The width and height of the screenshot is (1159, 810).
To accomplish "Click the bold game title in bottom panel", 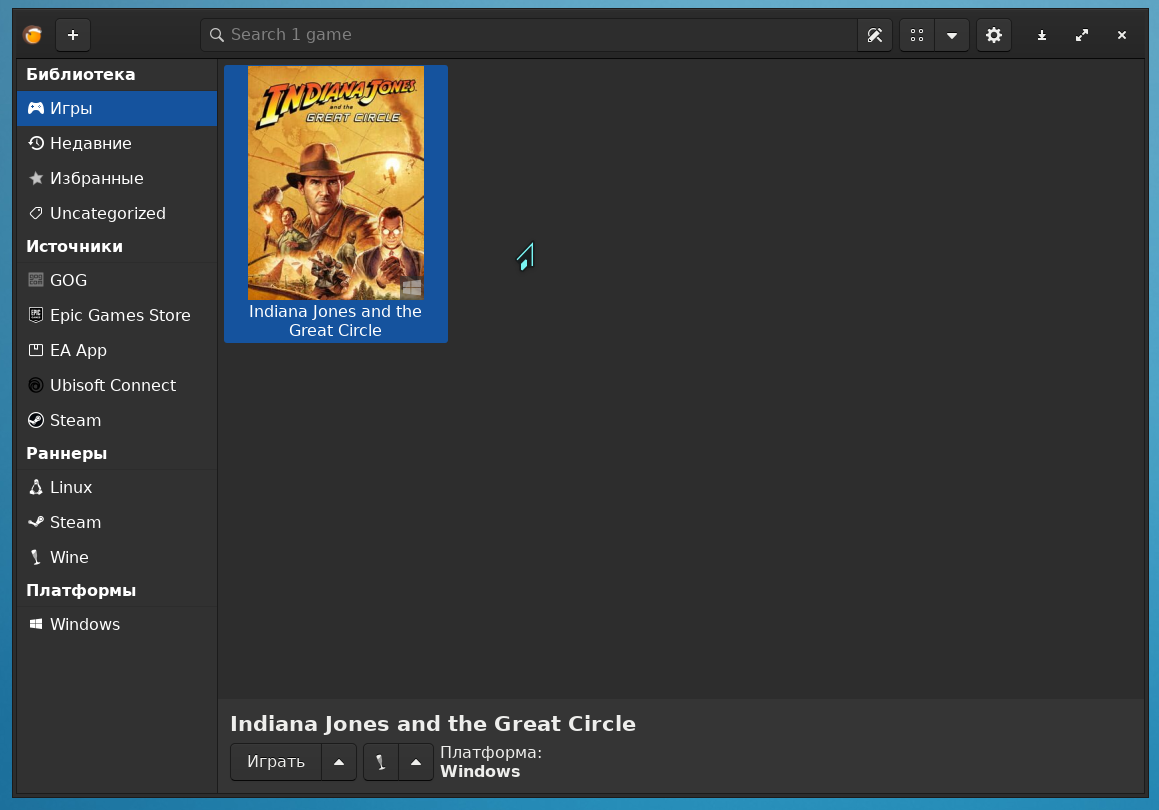I will tap(433, 724).
